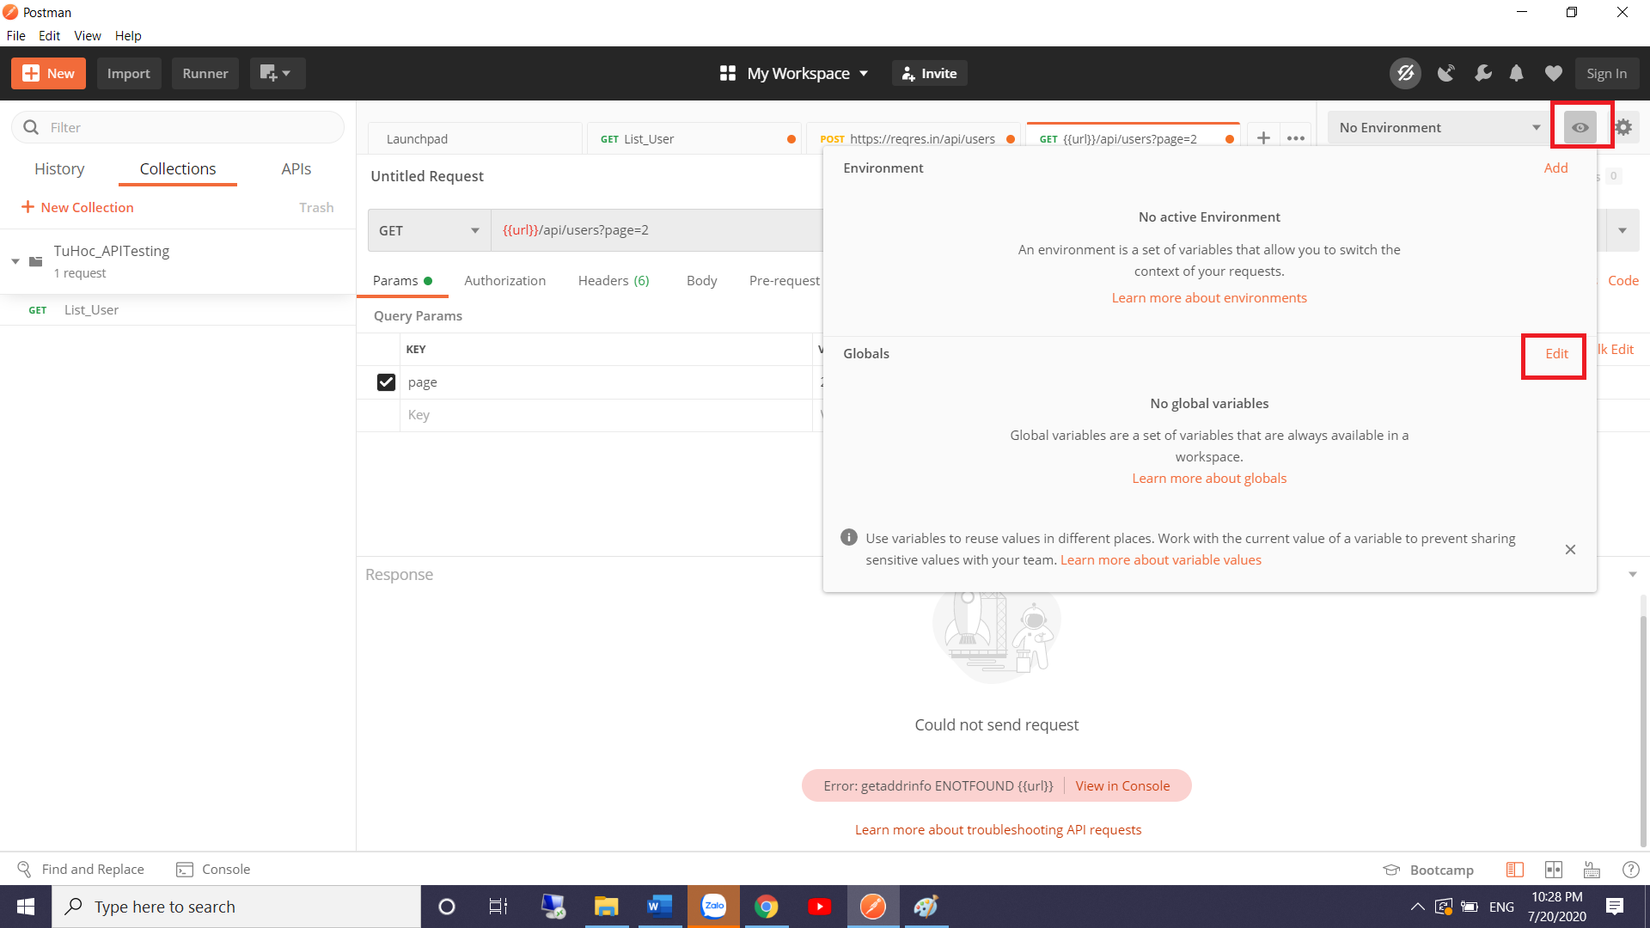Switch to two pane view icon
This screenshot has width=1650, height=928.
point(1553,870)
